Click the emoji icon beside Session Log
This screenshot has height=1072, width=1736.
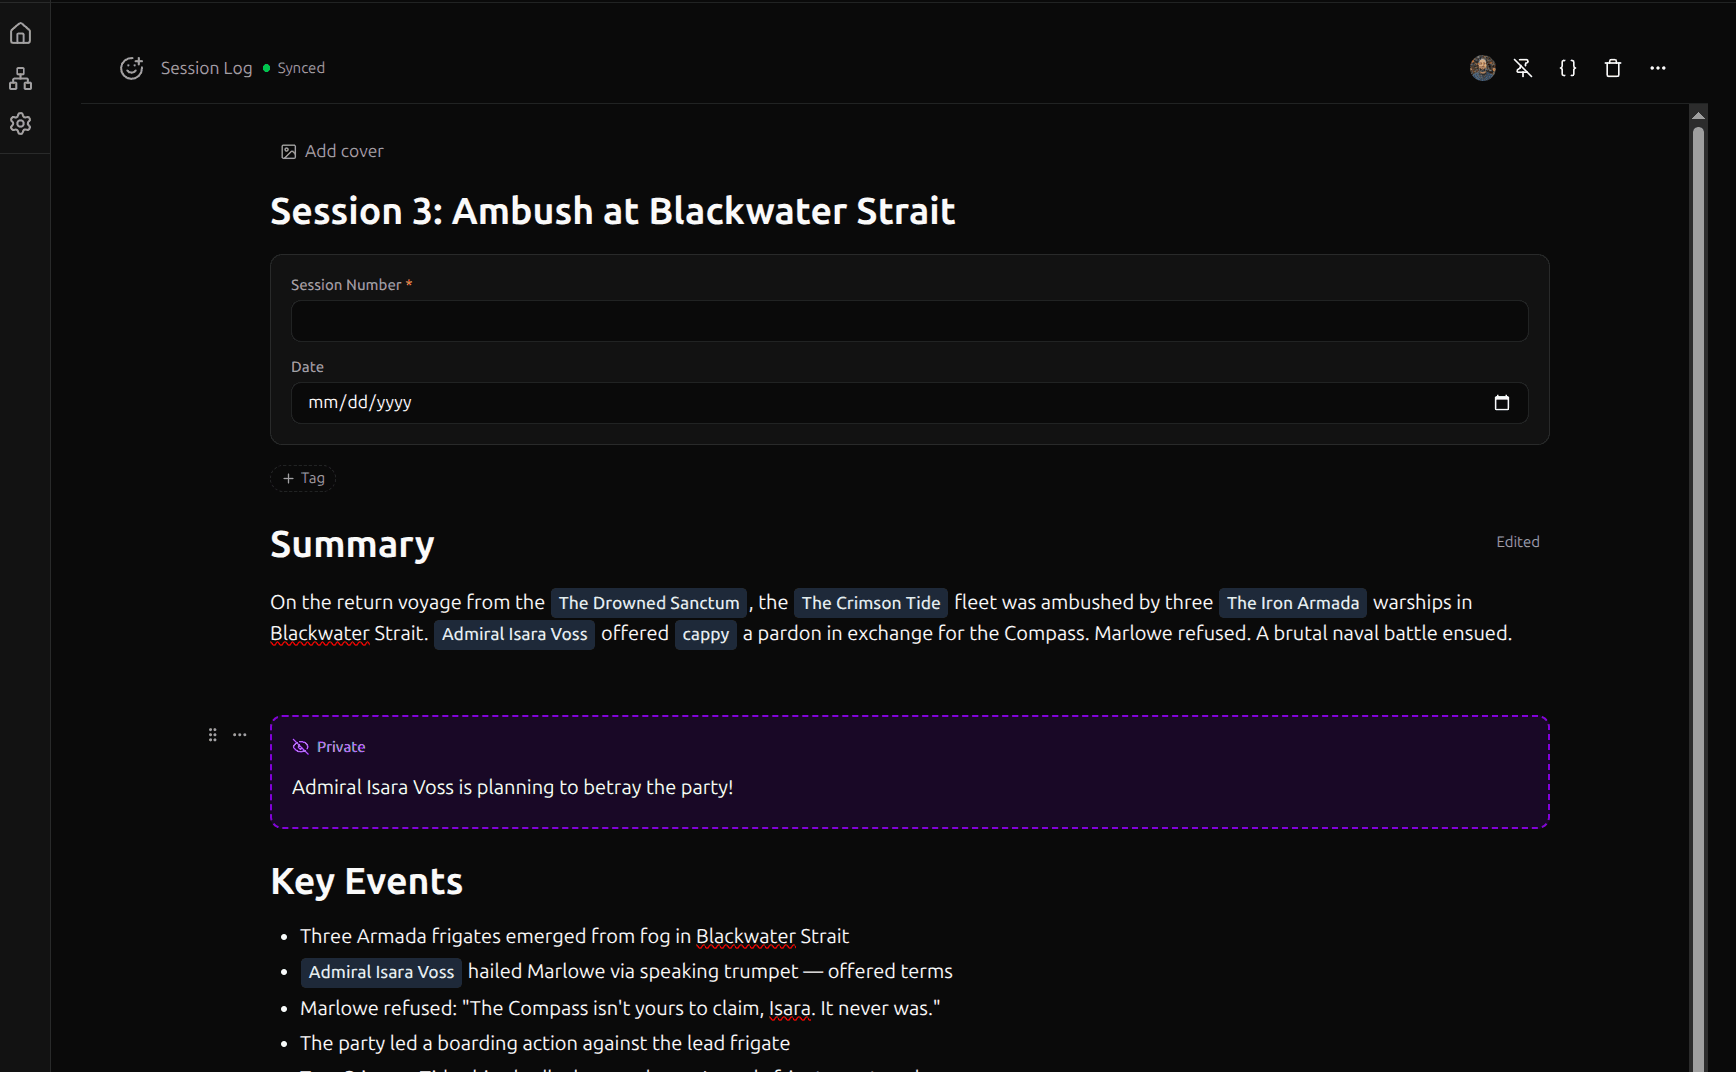(131, 68)
